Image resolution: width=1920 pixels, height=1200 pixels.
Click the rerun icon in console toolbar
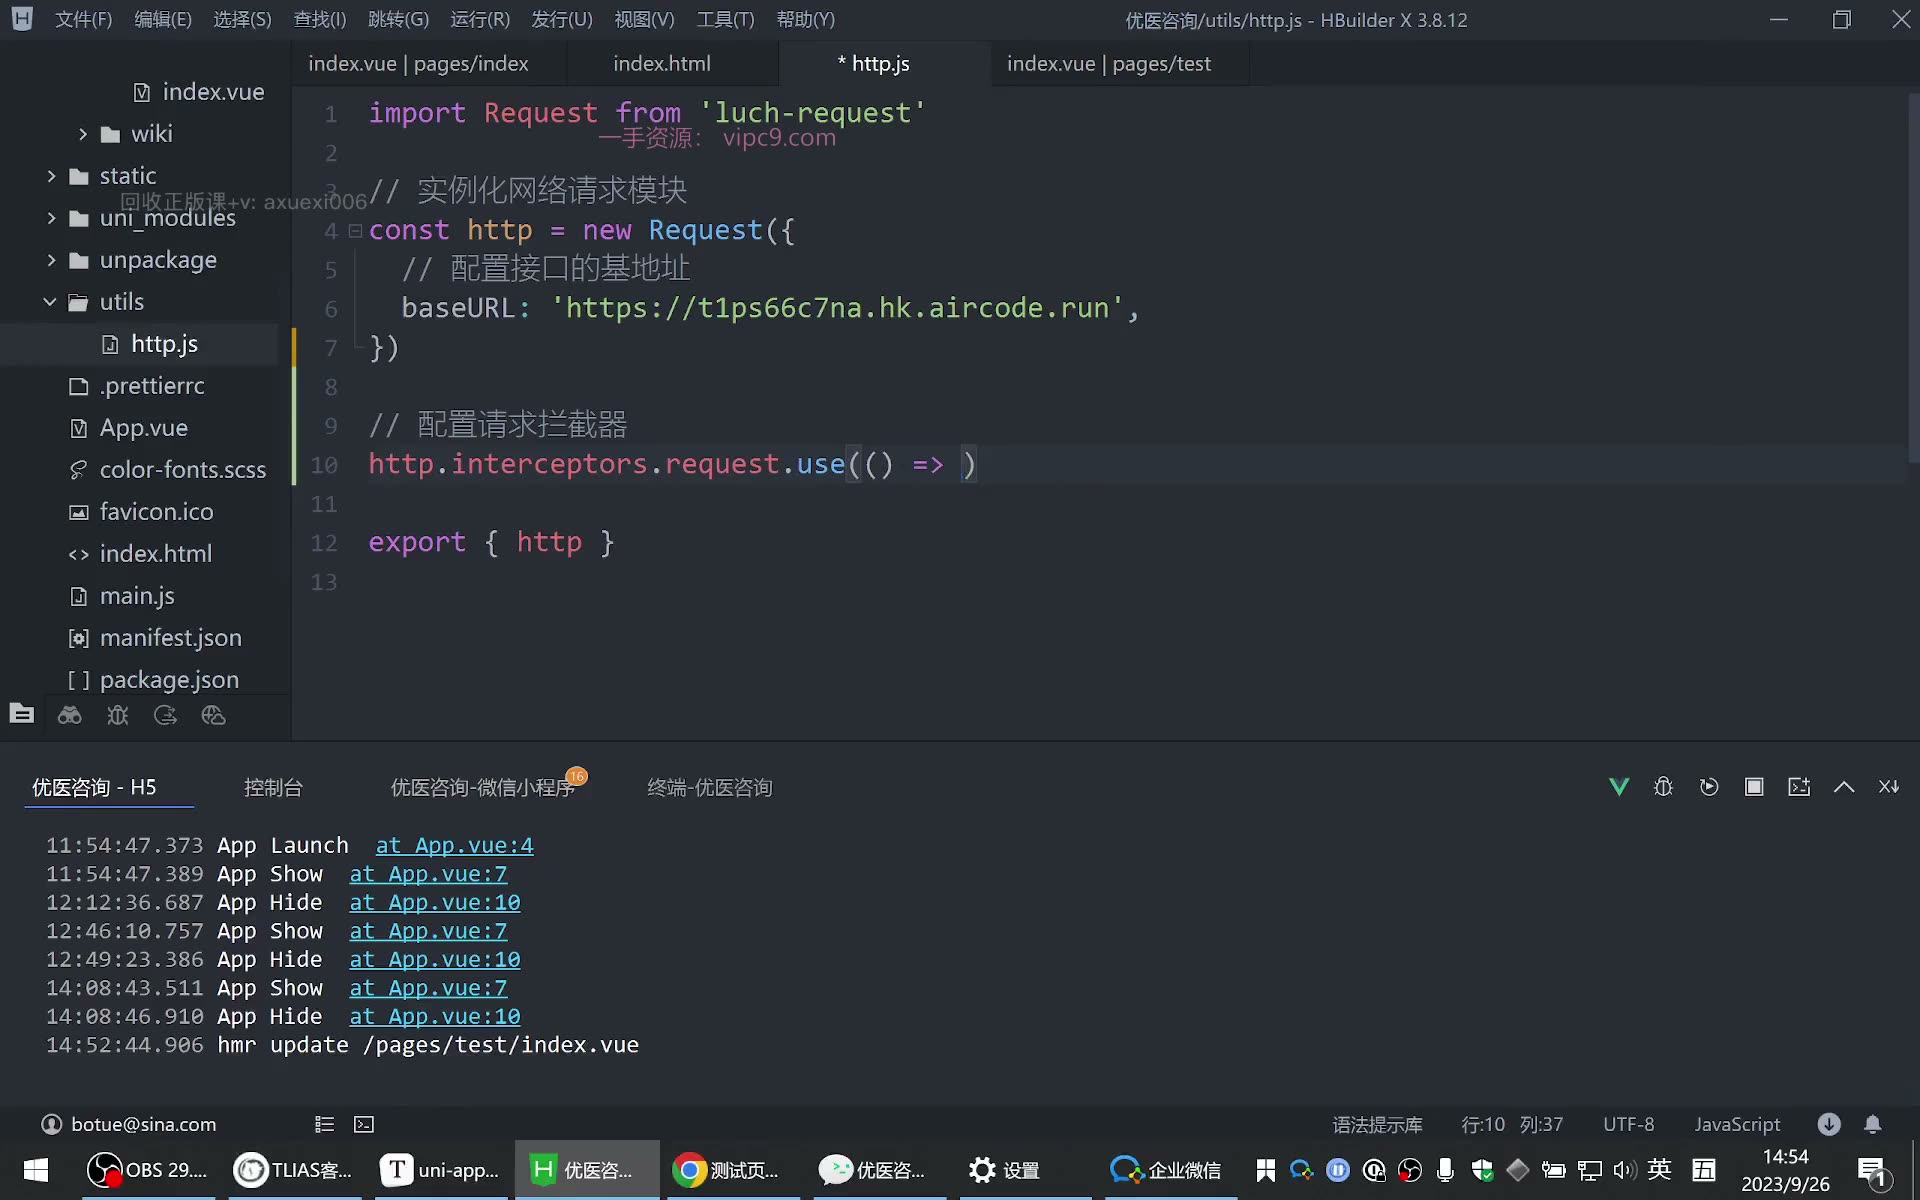(1709, 787)
